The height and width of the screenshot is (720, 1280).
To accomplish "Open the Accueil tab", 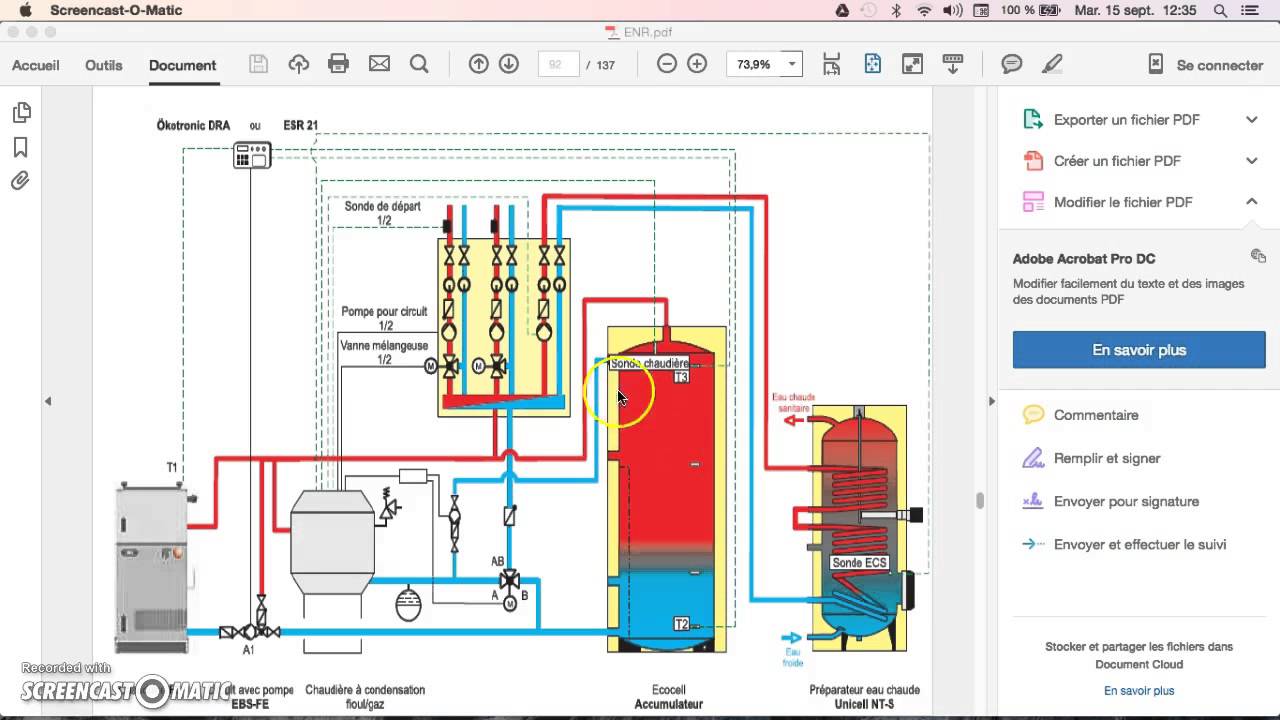I will coord(36,65).
